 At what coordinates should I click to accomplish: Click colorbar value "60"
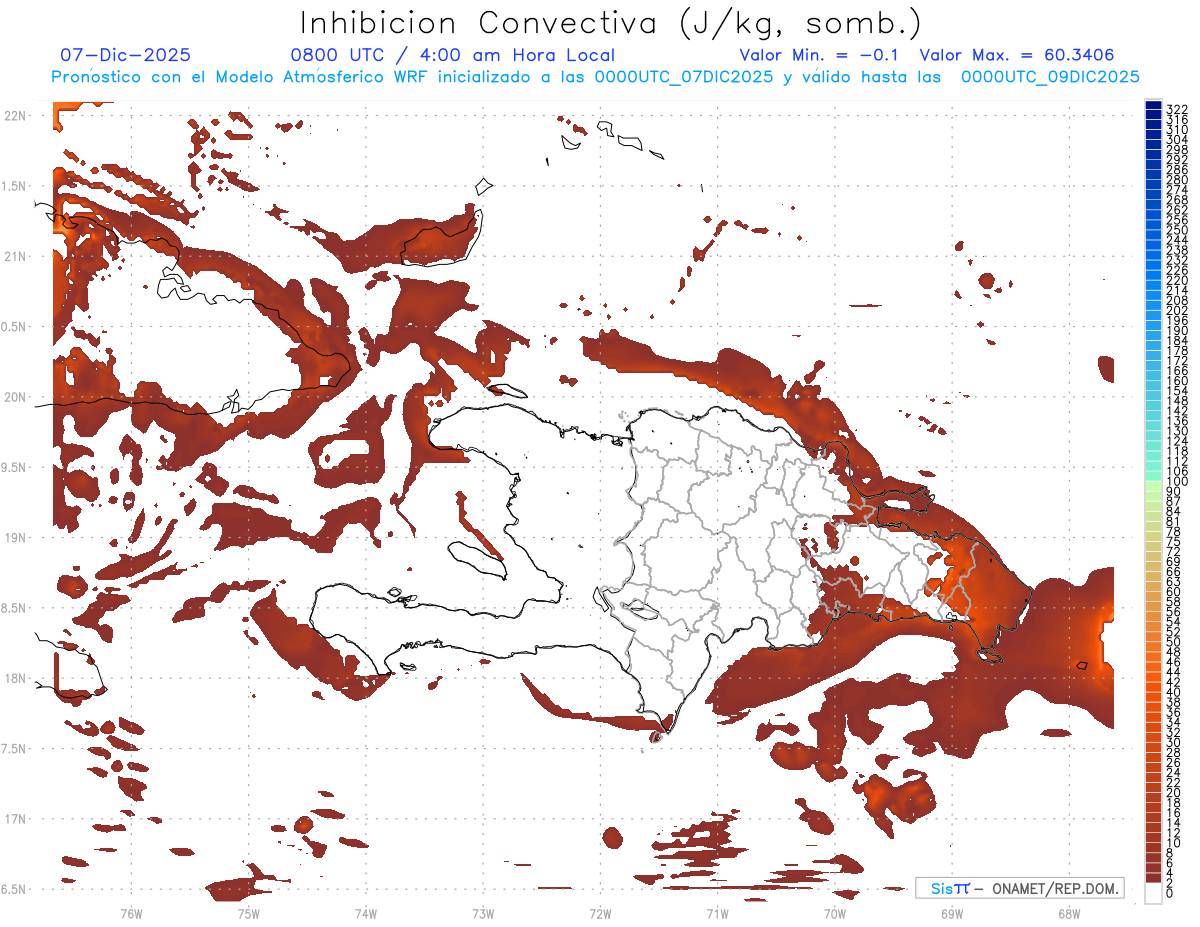pyautogui.click(x=1174, y=591)
